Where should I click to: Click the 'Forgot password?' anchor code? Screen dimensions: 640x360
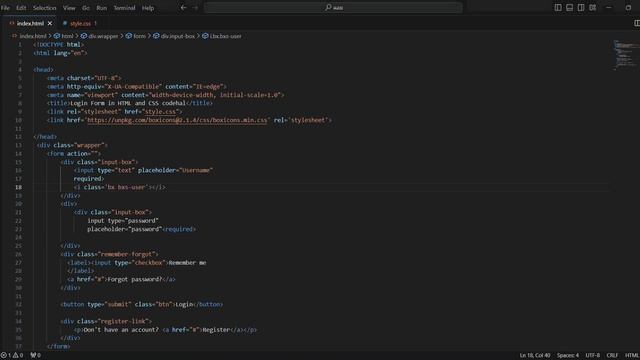point(121,280)
